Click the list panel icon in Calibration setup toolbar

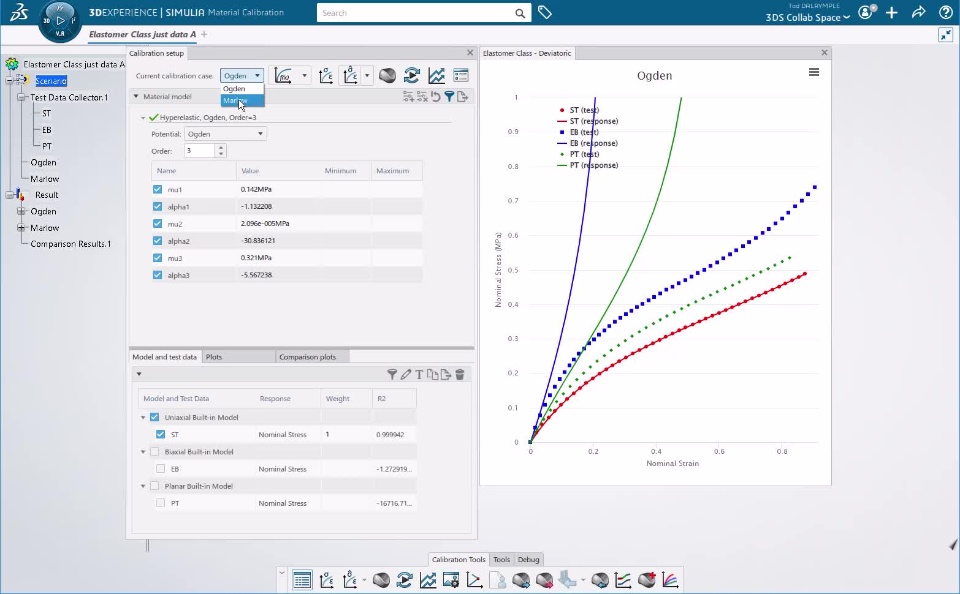point(461,76)
